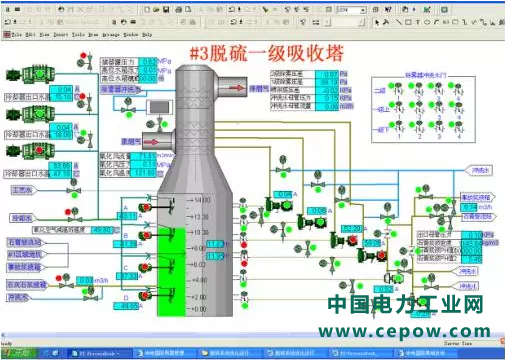Click the 事故浆液箱 tag at the right edge

477,197
